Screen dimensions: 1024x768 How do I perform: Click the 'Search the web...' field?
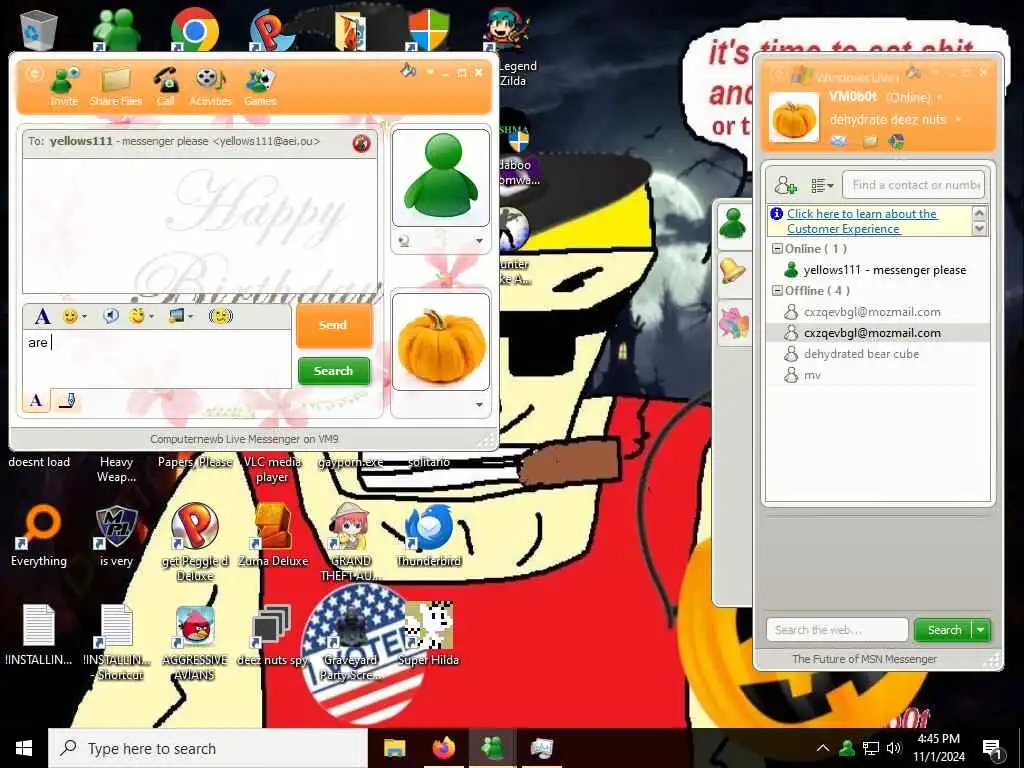point(837,630)
